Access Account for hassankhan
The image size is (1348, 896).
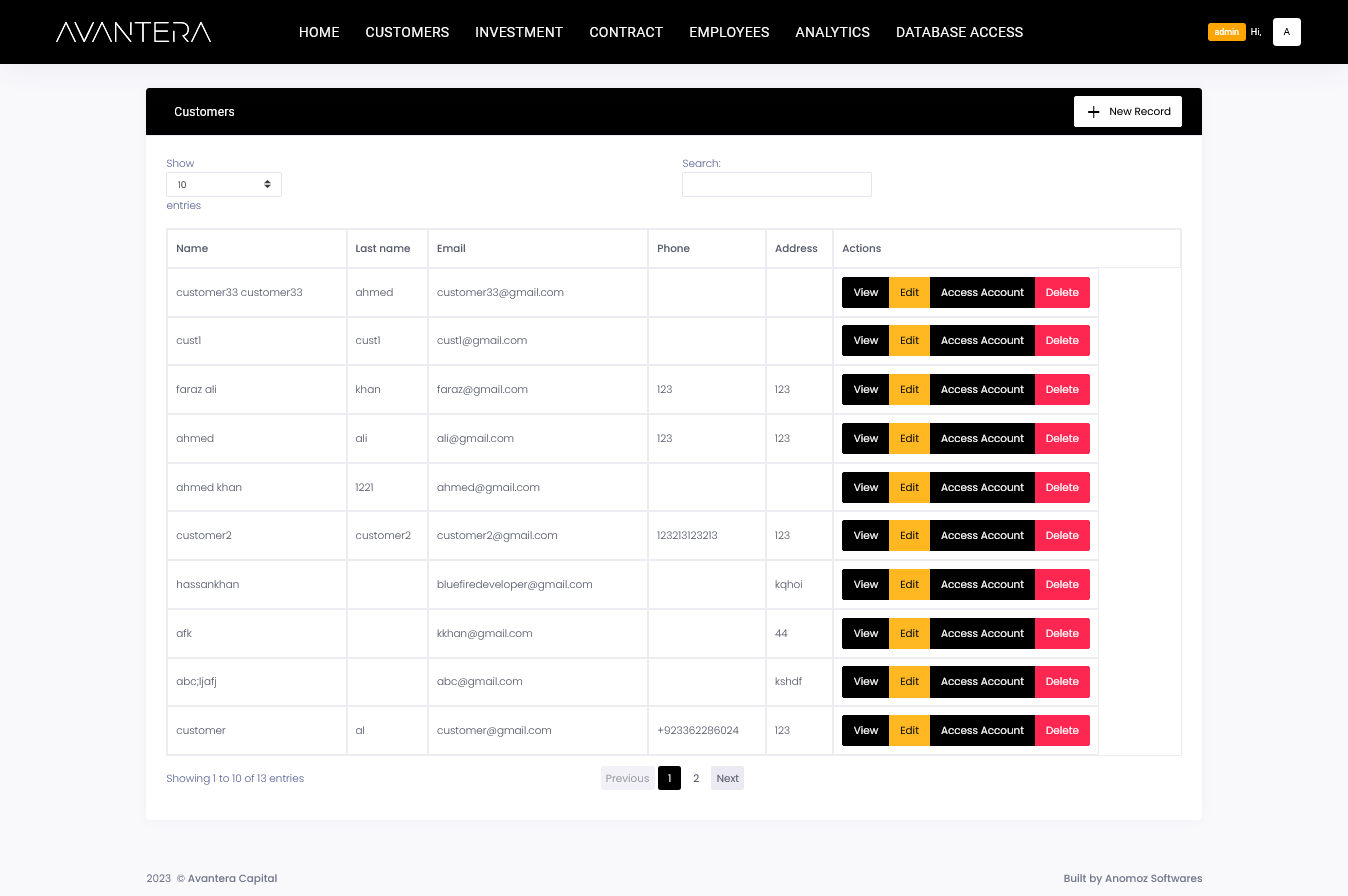point(982,585)
